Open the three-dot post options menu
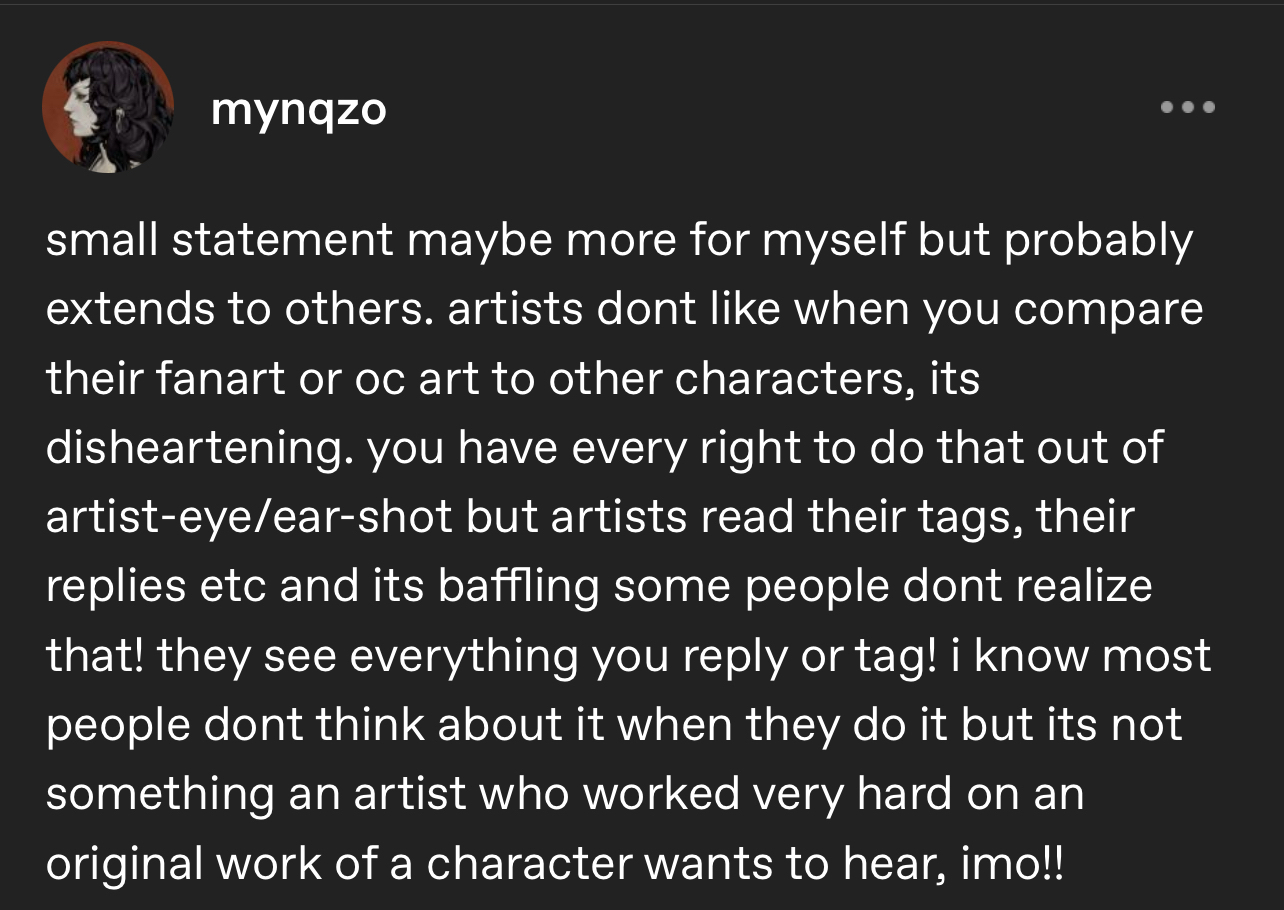The image size is (1284, 910). [x=1187, y=106]
